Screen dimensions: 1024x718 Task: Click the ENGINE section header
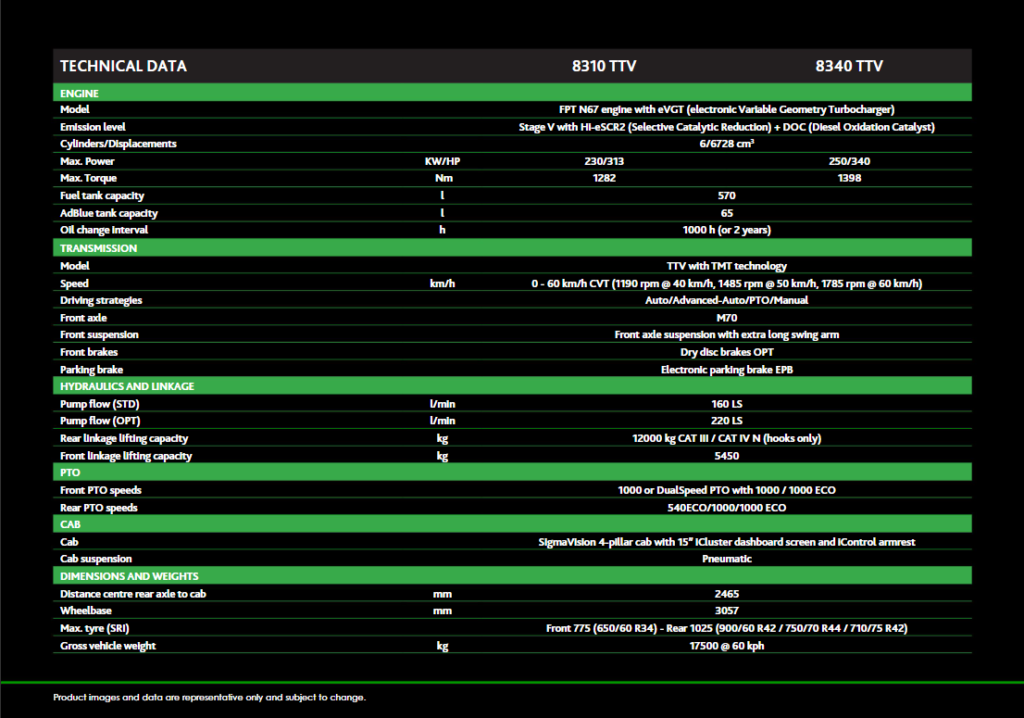[512, 93]
